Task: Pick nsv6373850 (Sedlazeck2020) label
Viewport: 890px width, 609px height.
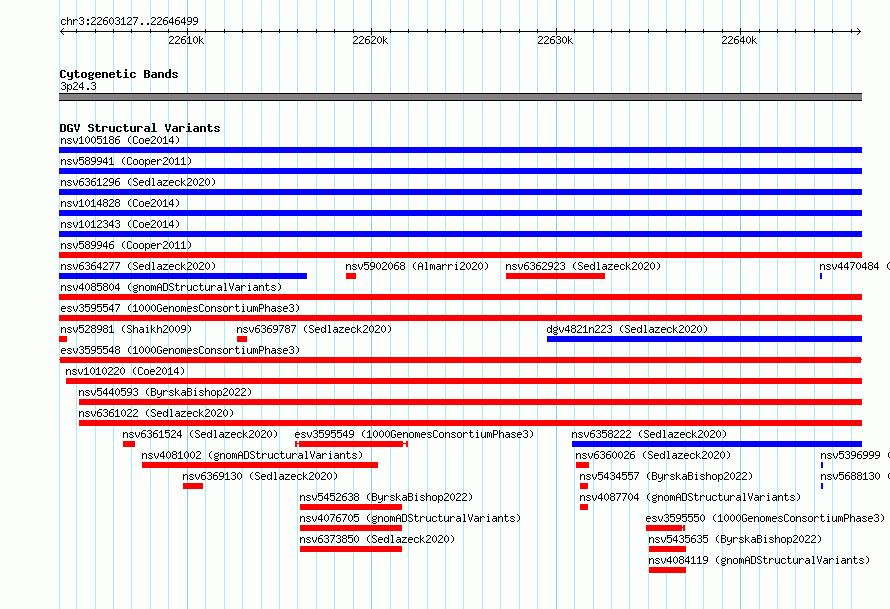Action: click(x=377, y=539)
